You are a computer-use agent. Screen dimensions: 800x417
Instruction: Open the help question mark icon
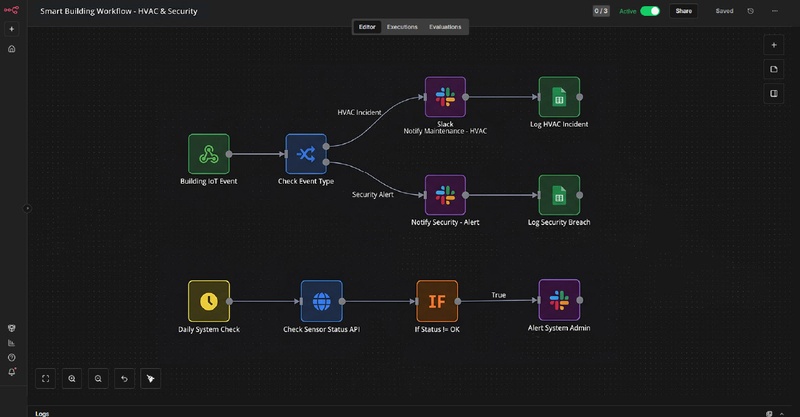point(12,358)
